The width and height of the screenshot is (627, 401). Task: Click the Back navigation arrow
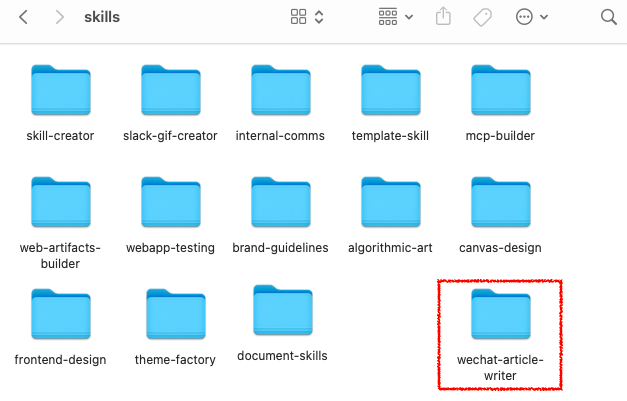click(x=24, y=17)
